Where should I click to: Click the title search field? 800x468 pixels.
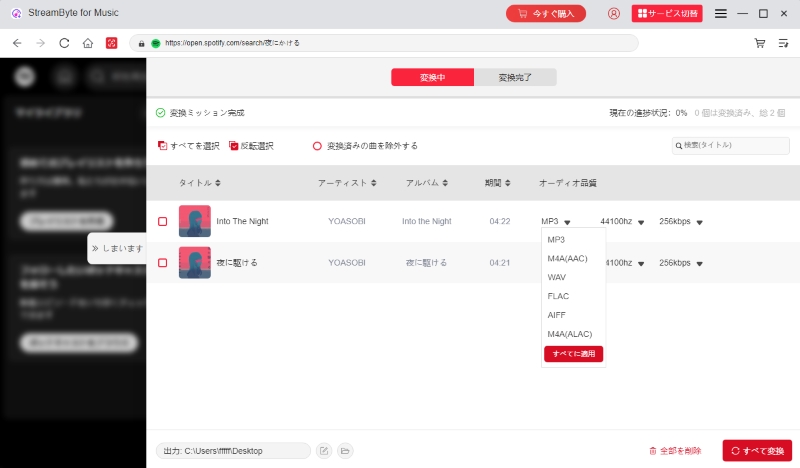pyautogui.click(x=731, y=145)
